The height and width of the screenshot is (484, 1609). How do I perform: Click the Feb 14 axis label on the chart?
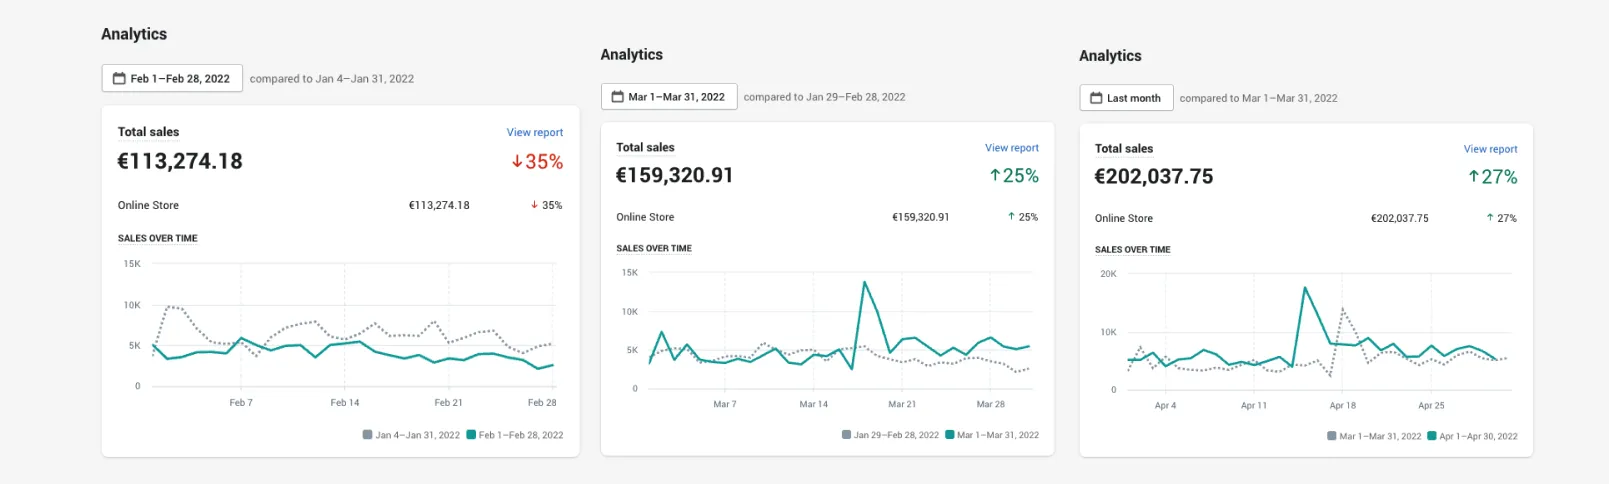(345, 403)
